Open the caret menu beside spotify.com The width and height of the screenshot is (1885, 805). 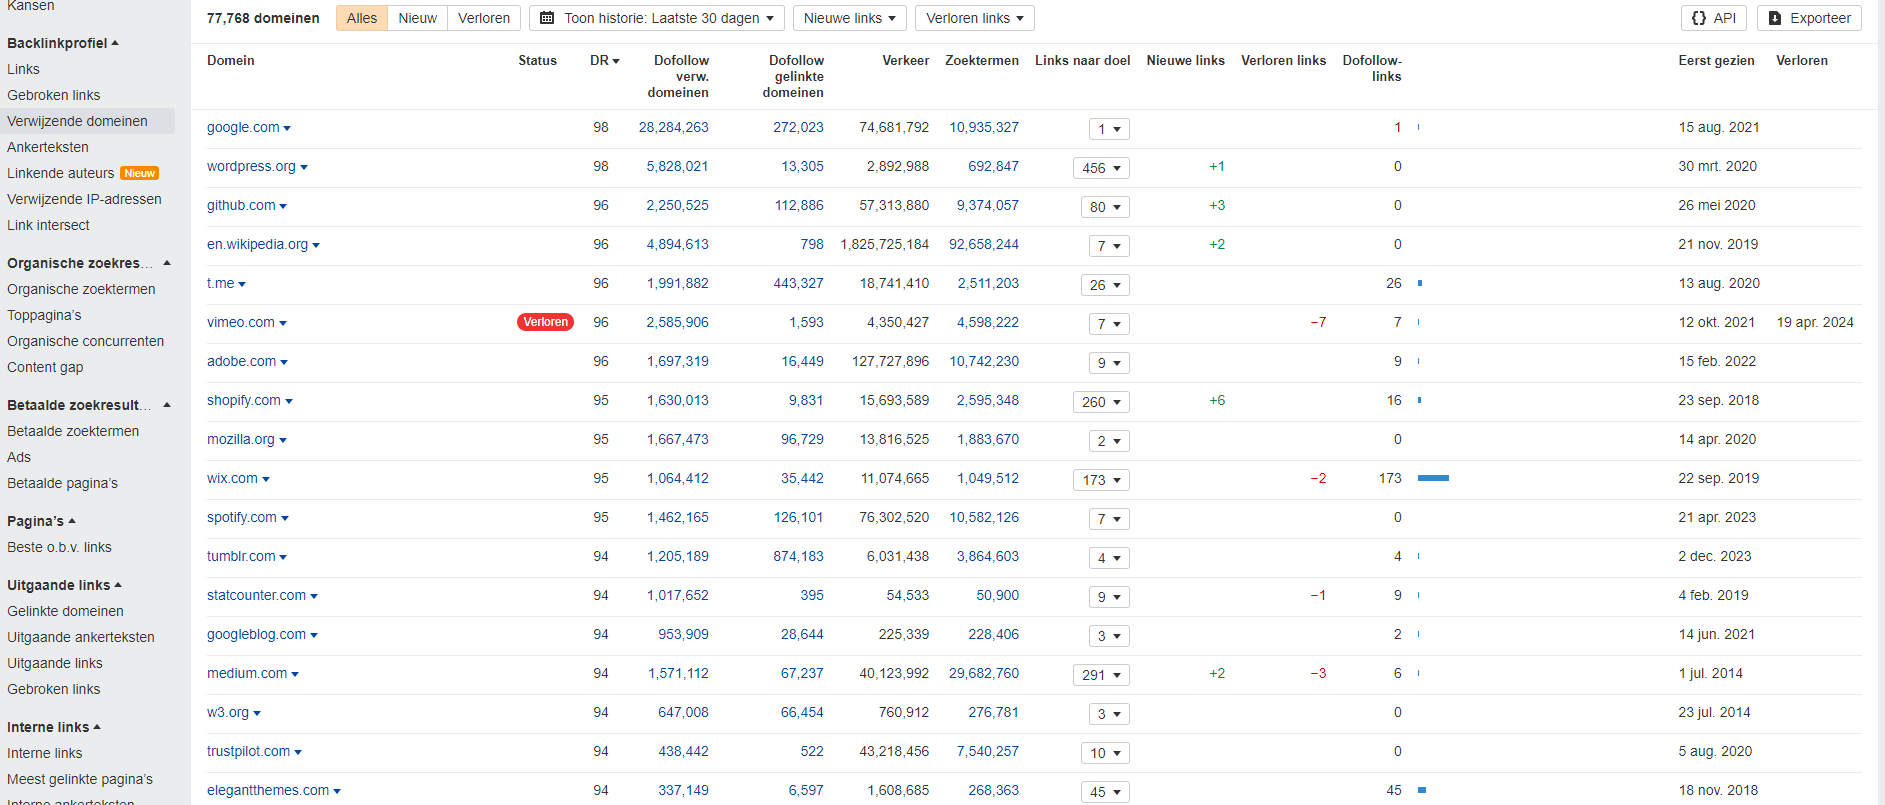pyautogui.click(x=285, y=518)
